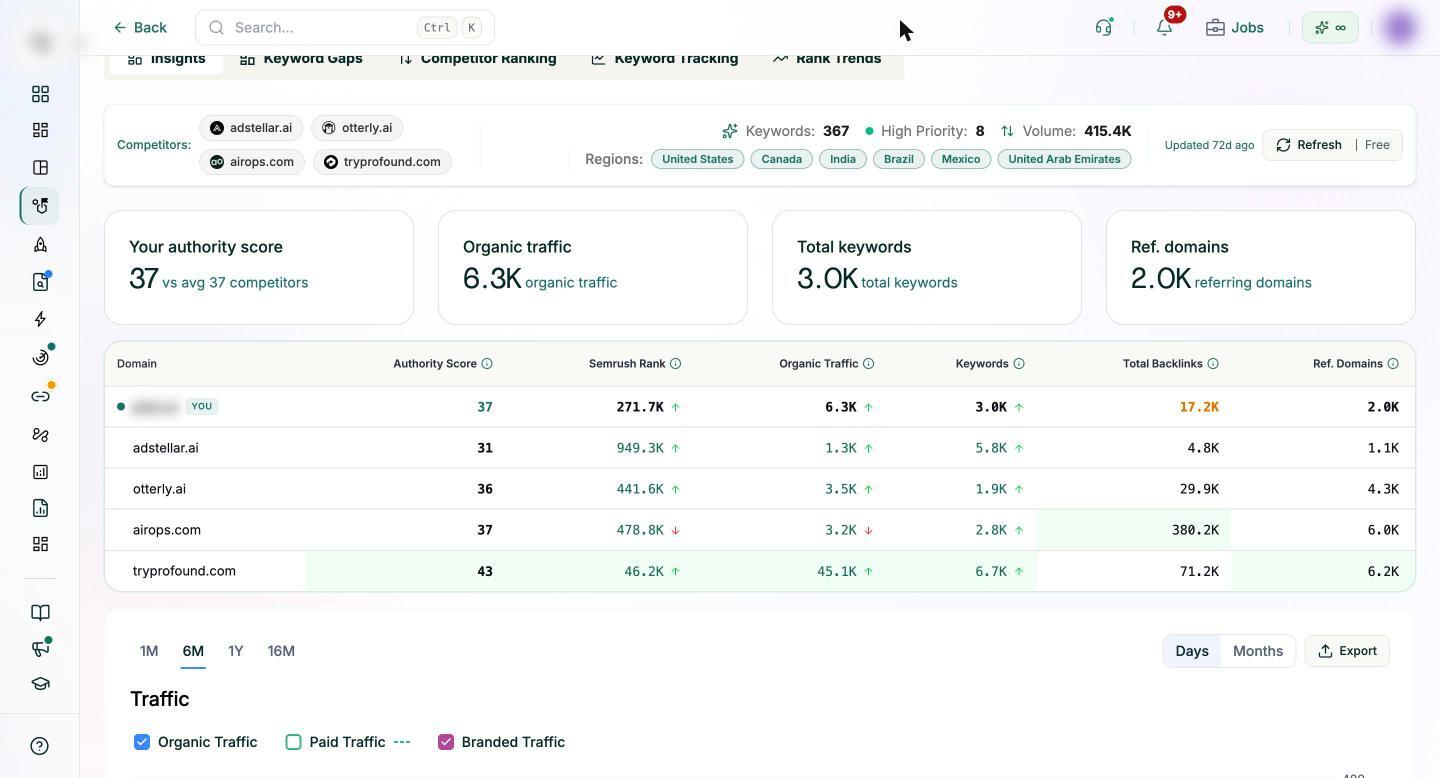This screenshot has height=778, width=1440.
Task: Show info for the Ref. Domains column
Action: 1393,364
